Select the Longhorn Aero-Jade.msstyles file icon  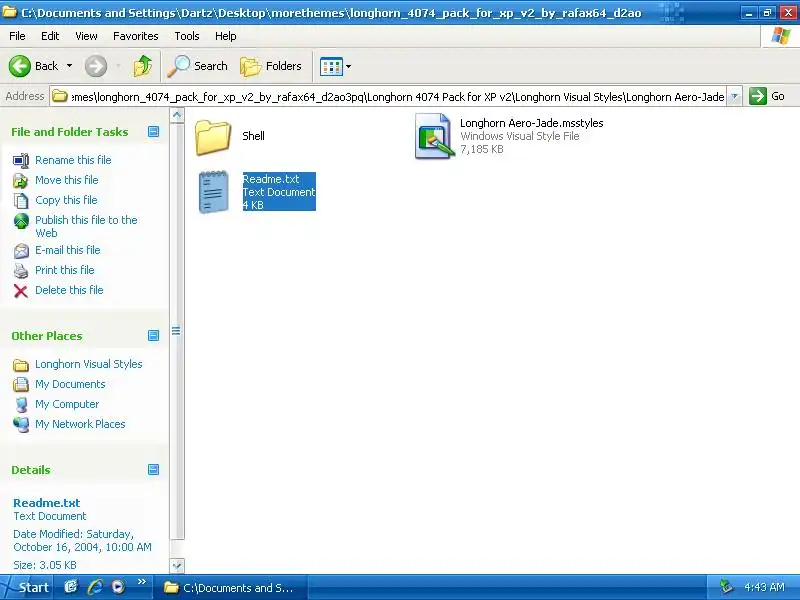[434, 136]
